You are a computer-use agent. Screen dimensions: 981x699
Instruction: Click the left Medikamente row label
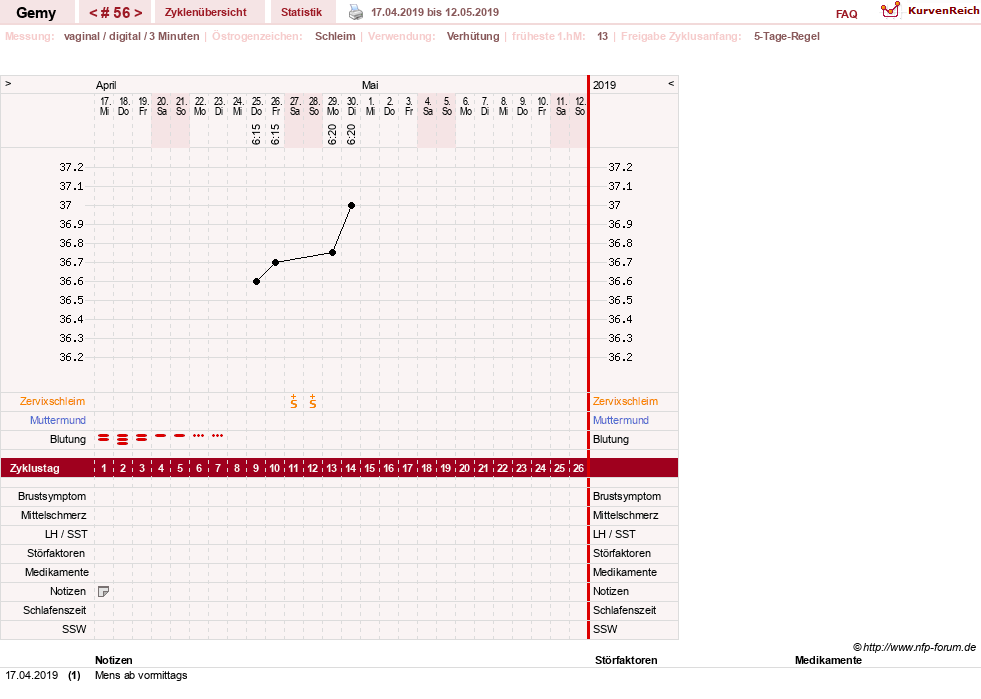(x=57, y=572)
